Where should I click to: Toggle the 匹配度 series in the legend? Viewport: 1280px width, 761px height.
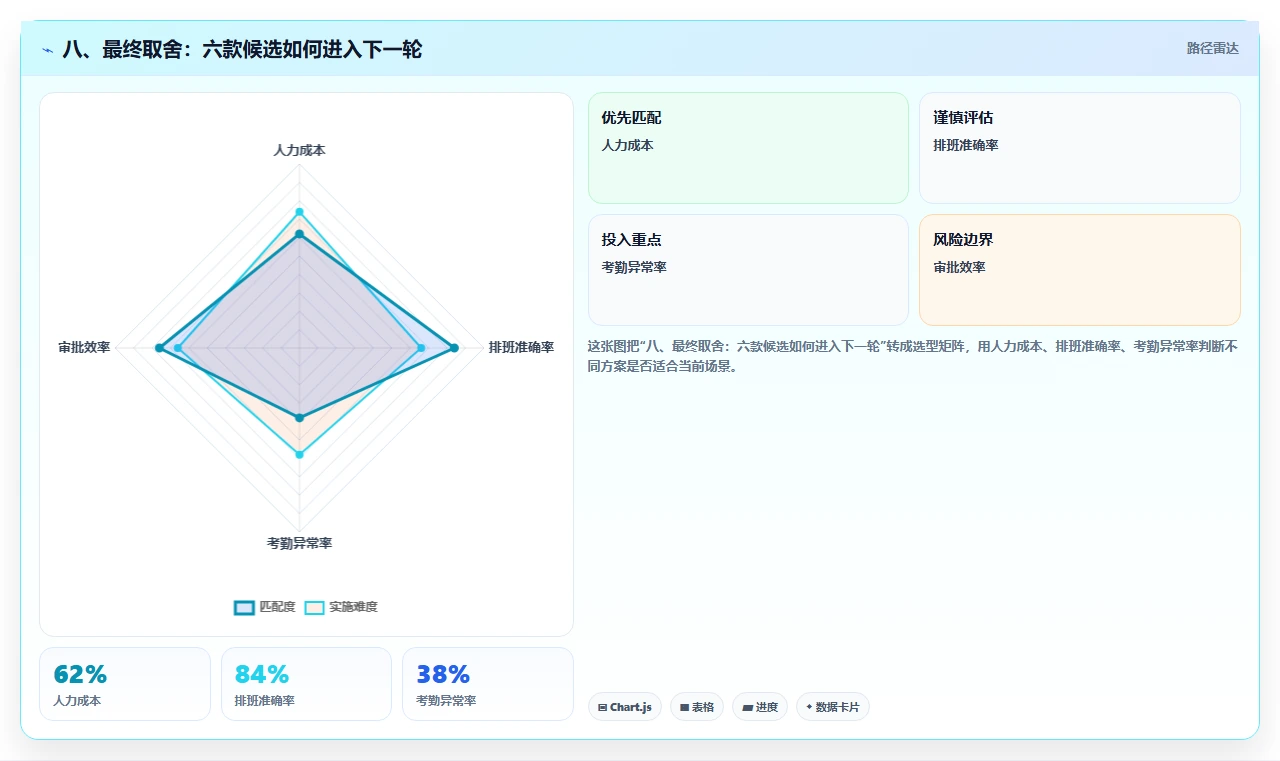pos(265,607)
